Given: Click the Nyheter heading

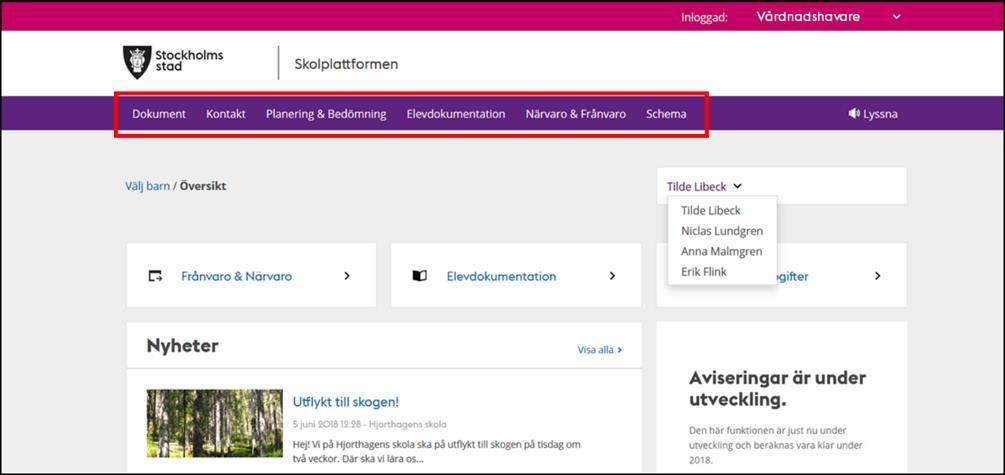Looking at the screenshot, I should 182,346.
